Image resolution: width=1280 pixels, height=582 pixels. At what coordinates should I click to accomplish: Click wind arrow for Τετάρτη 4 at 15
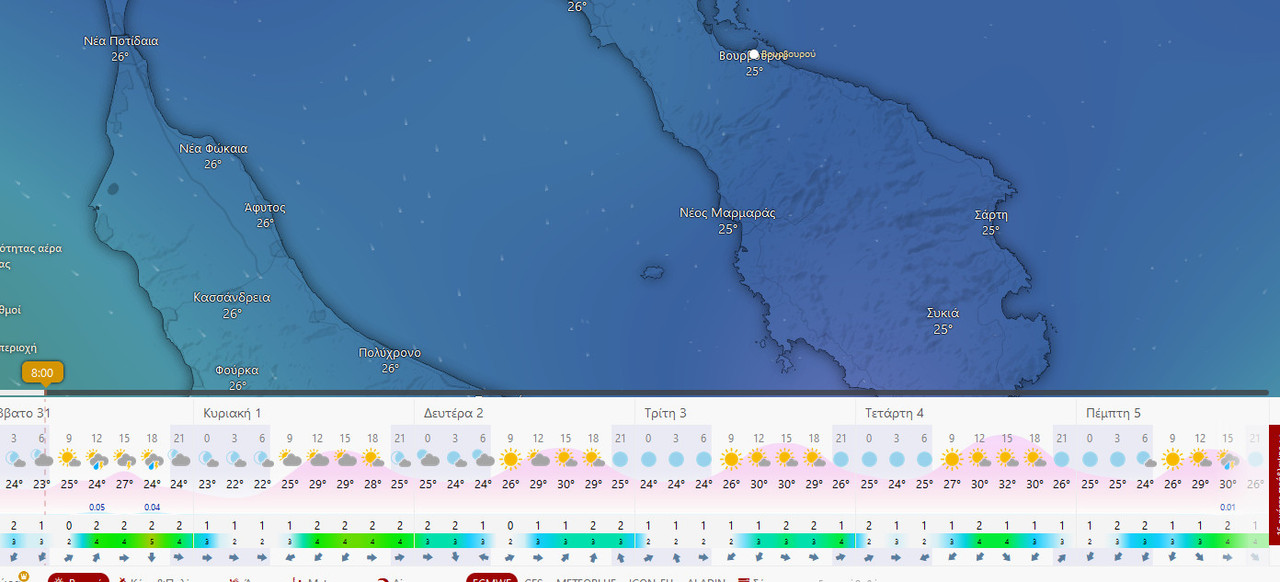[x=1007, y=557]
